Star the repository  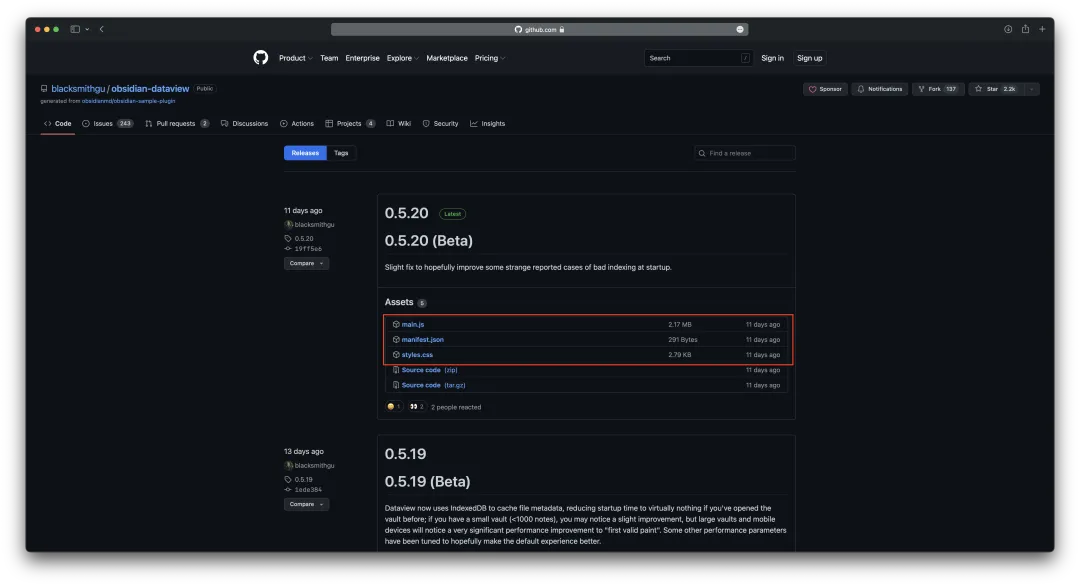coord(996,89)
